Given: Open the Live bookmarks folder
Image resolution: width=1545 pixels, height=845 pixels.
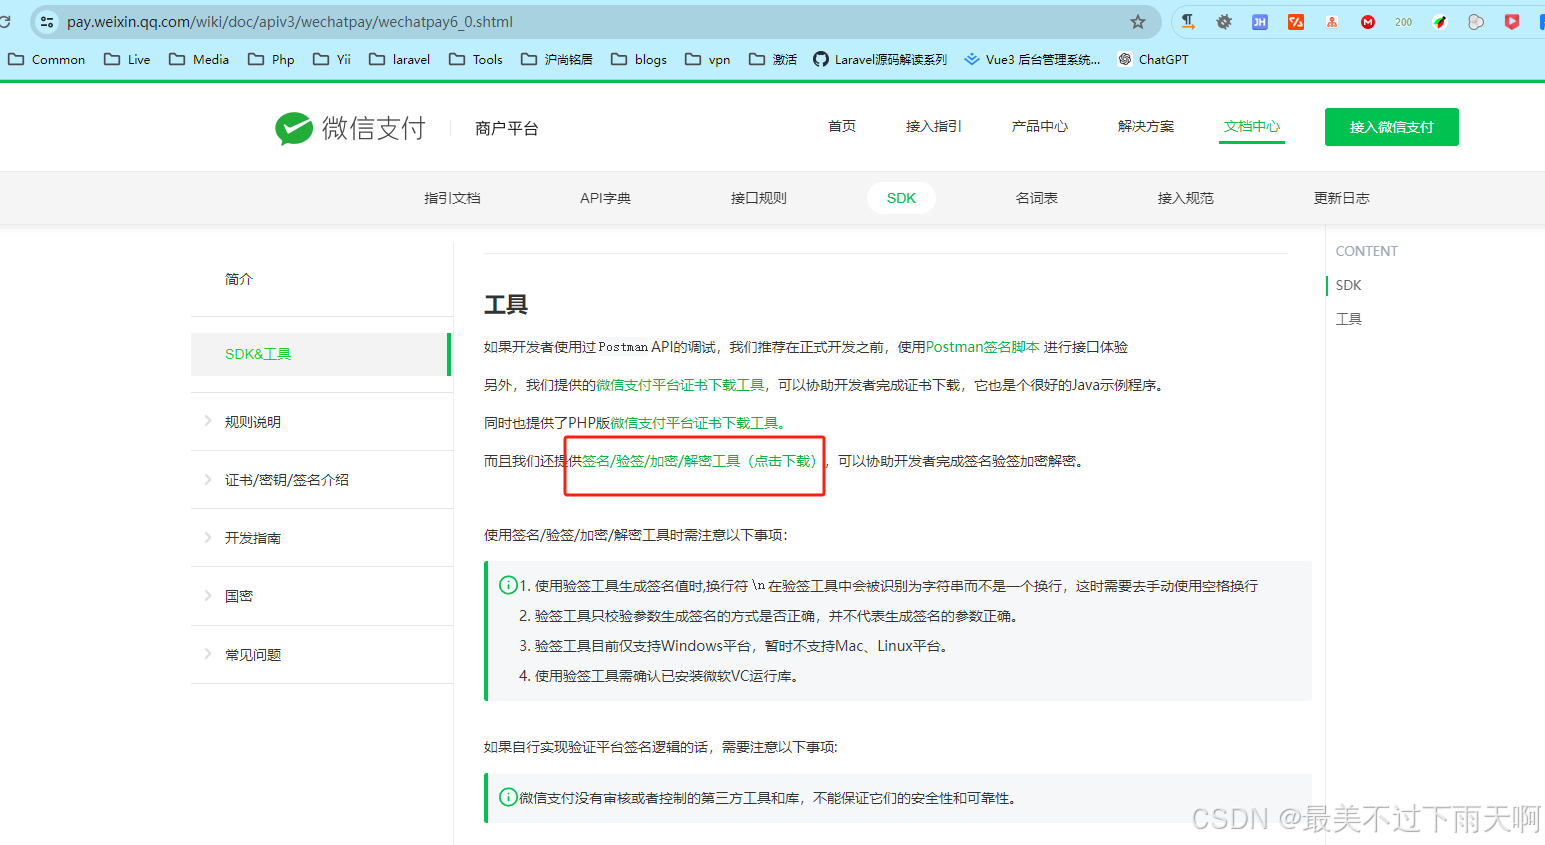Looking at the screenshot, I should tap(127, 60).
